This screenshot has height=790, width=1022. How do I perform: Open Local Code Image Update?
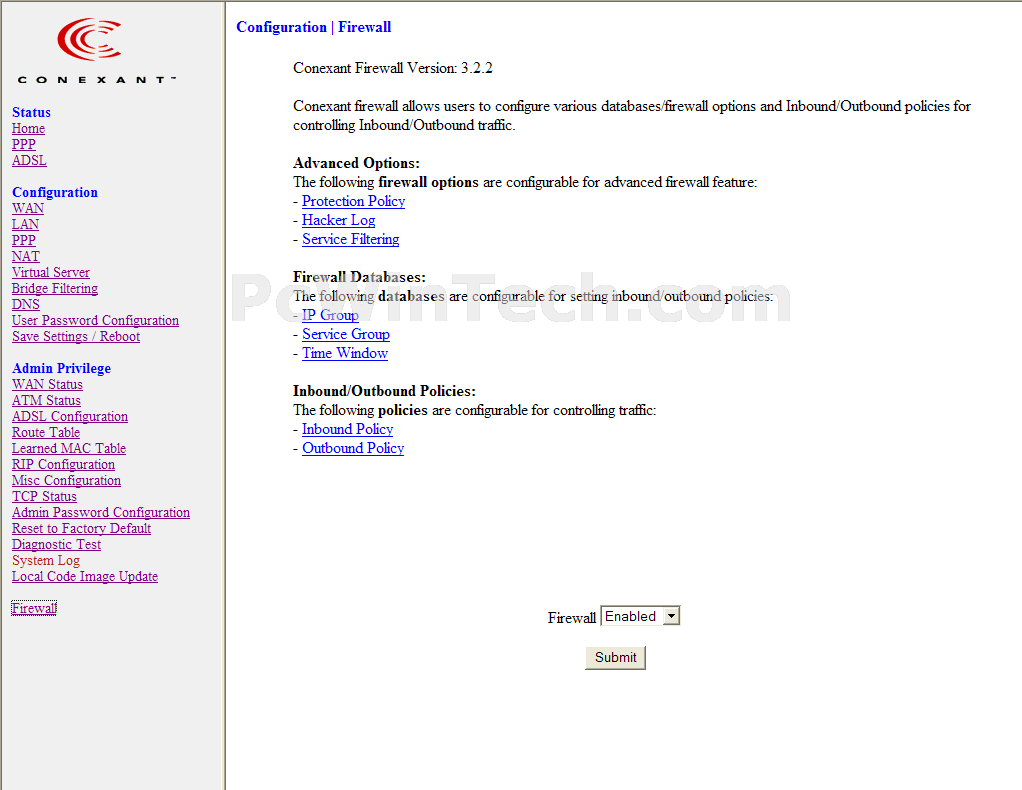click(85, 576)
